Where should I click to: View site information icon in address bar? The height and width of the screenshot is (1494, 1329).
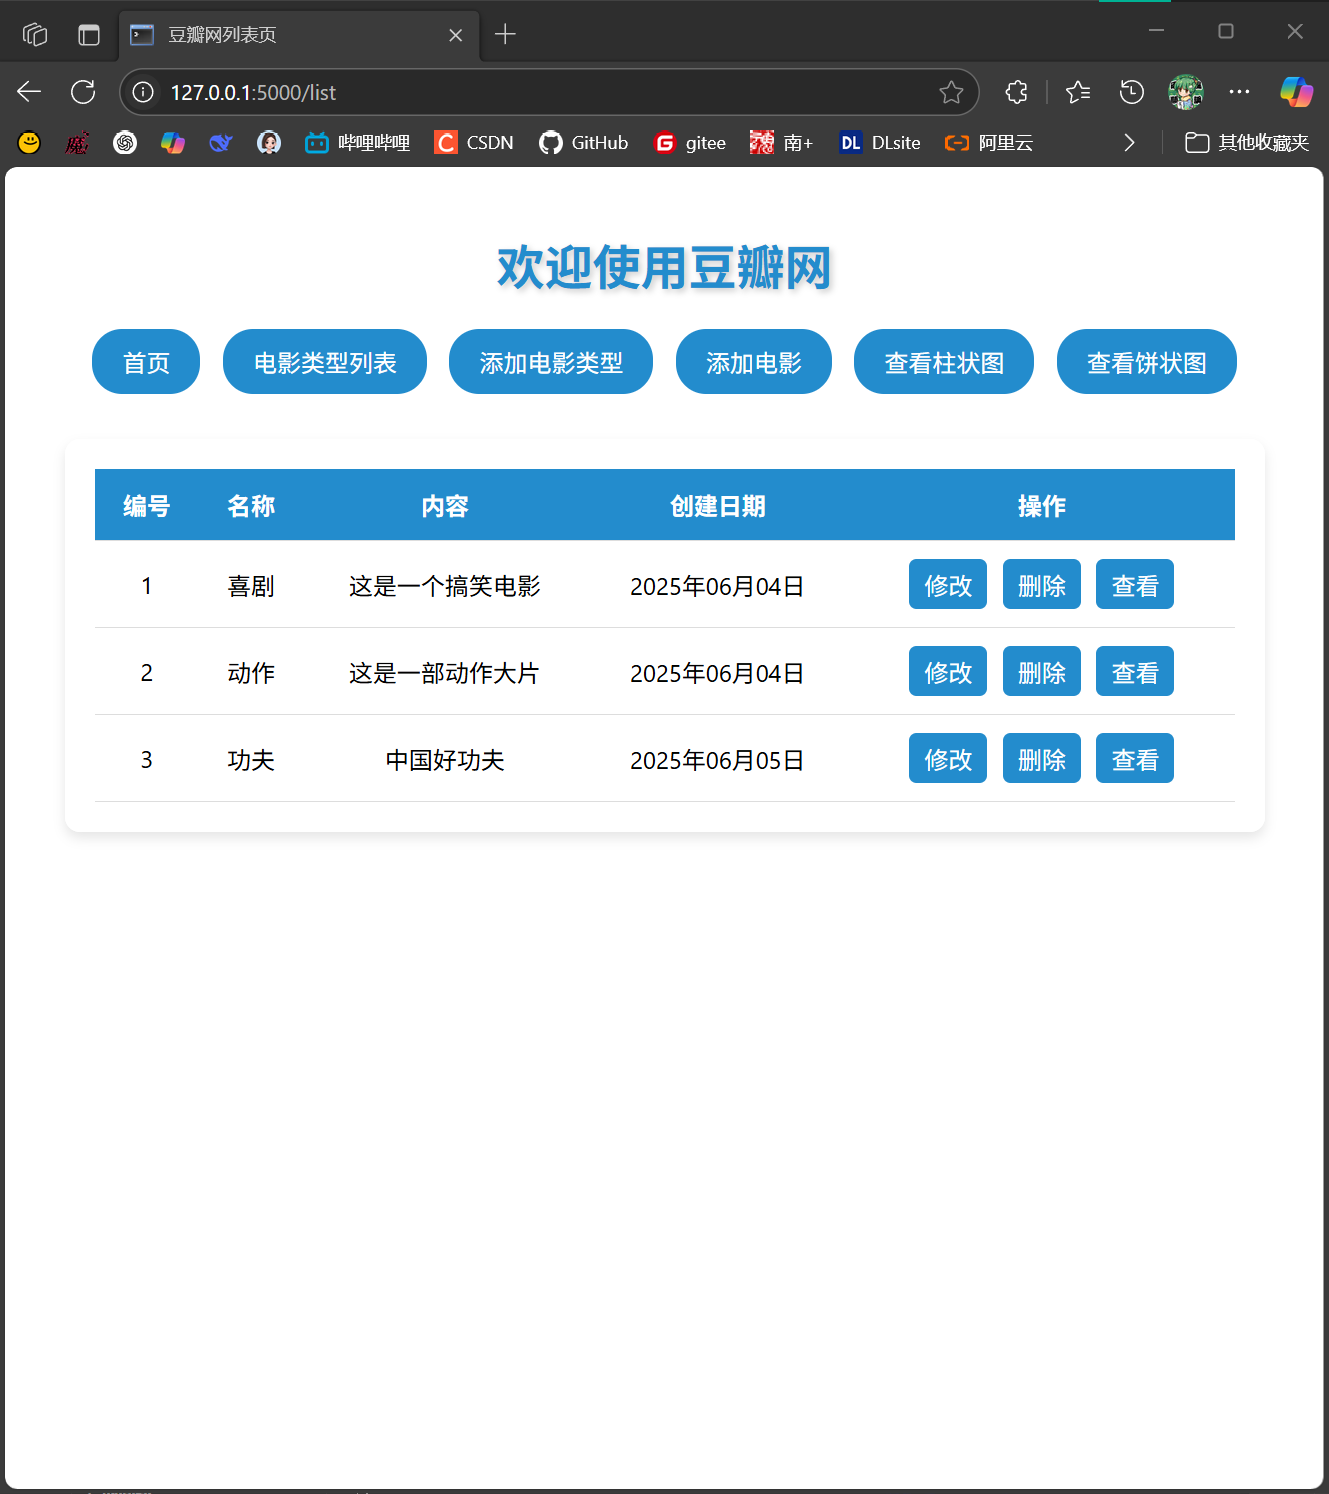coord(143,92)
